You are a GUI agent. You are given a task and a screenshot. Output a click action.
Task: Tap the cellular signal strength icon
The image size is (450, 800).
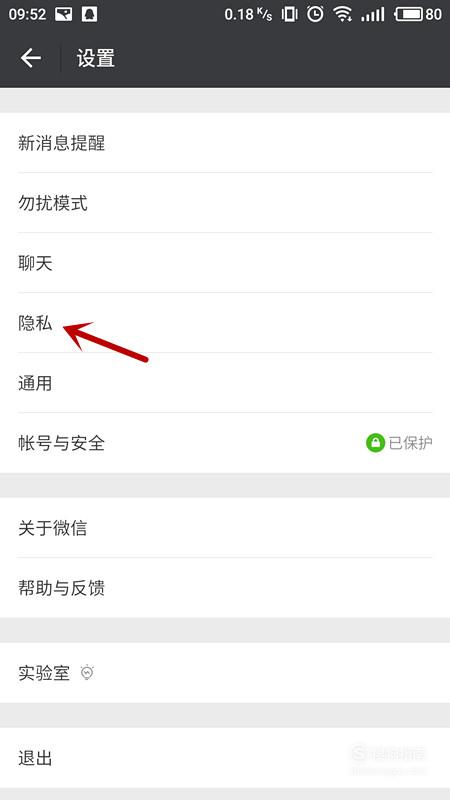point(372,14)
